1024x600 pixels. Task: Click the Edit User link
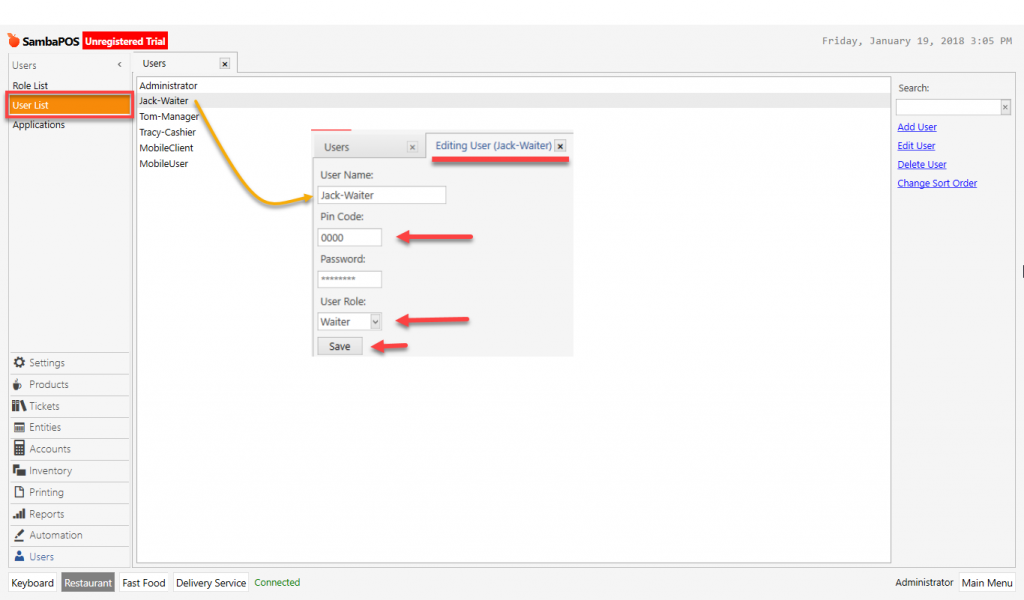[916, 146]
